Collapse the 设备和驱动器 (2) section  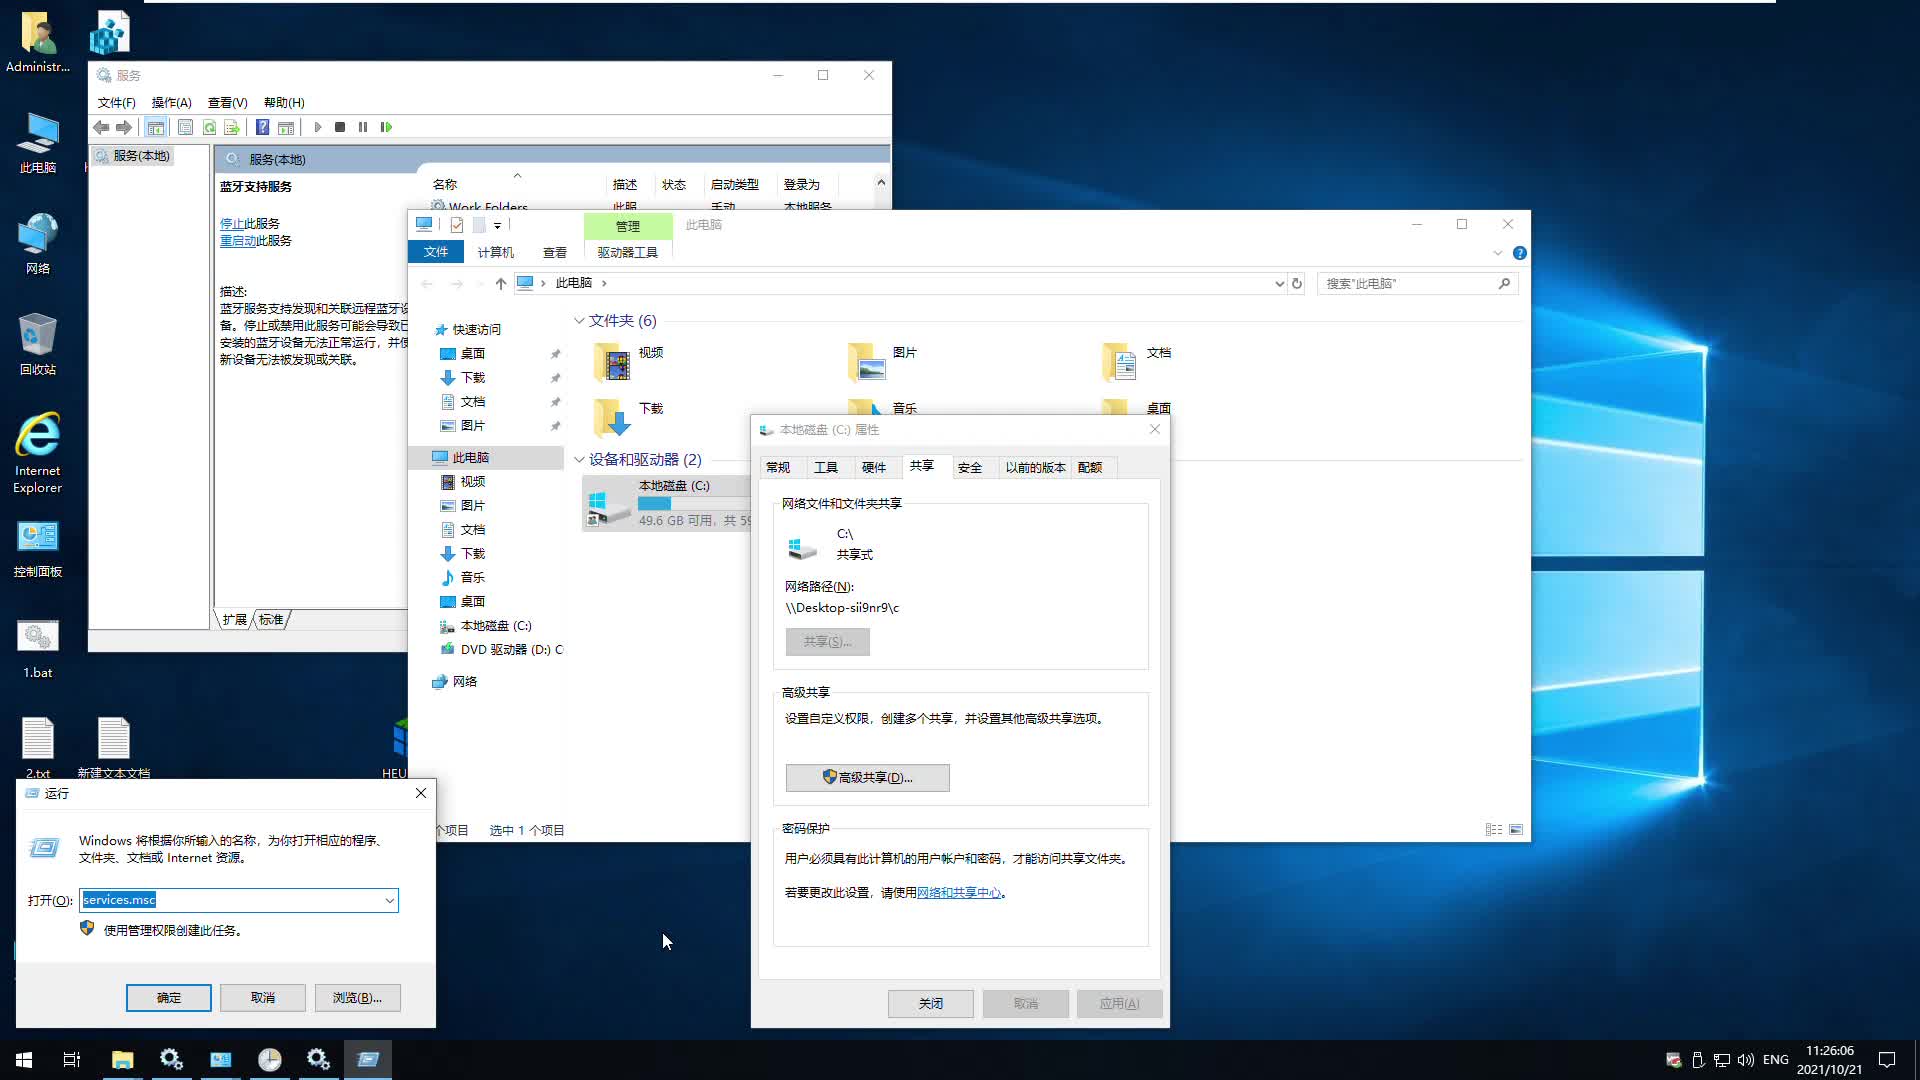click(x=580, y=459)
